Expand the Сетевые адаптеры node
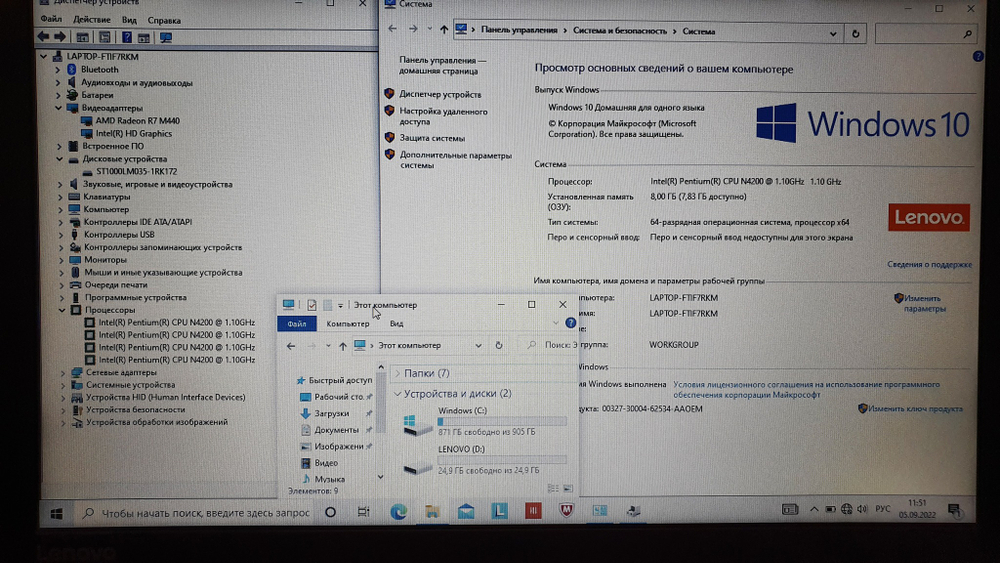This screenshot has width=1000, height=563. pyautogui.click(x=62, y=372)
